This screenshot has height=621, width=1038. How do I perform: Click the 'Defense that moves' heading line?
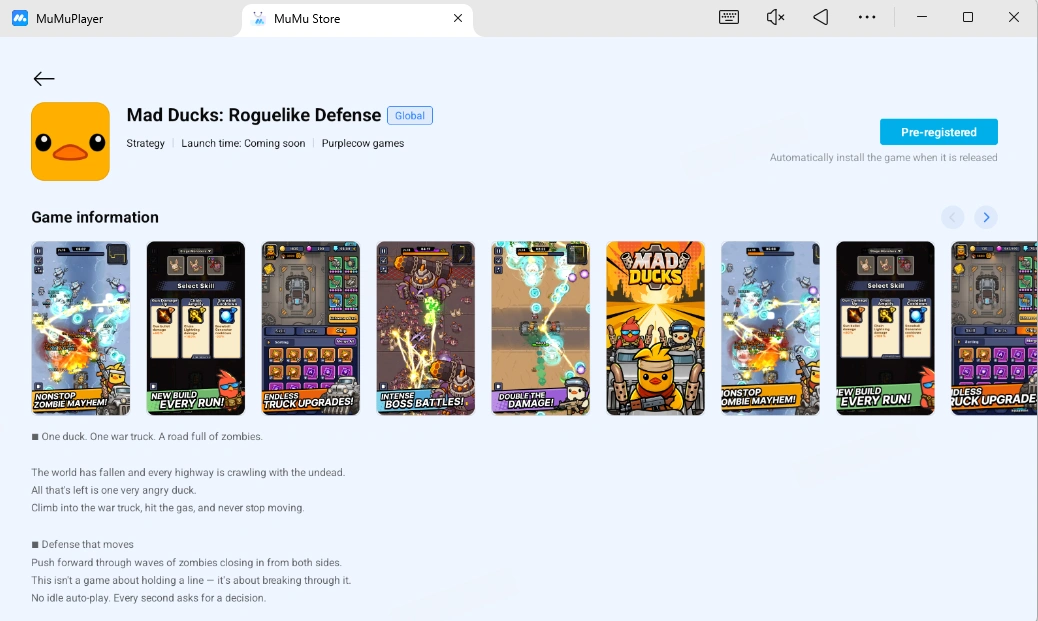(x=83, y=544)
